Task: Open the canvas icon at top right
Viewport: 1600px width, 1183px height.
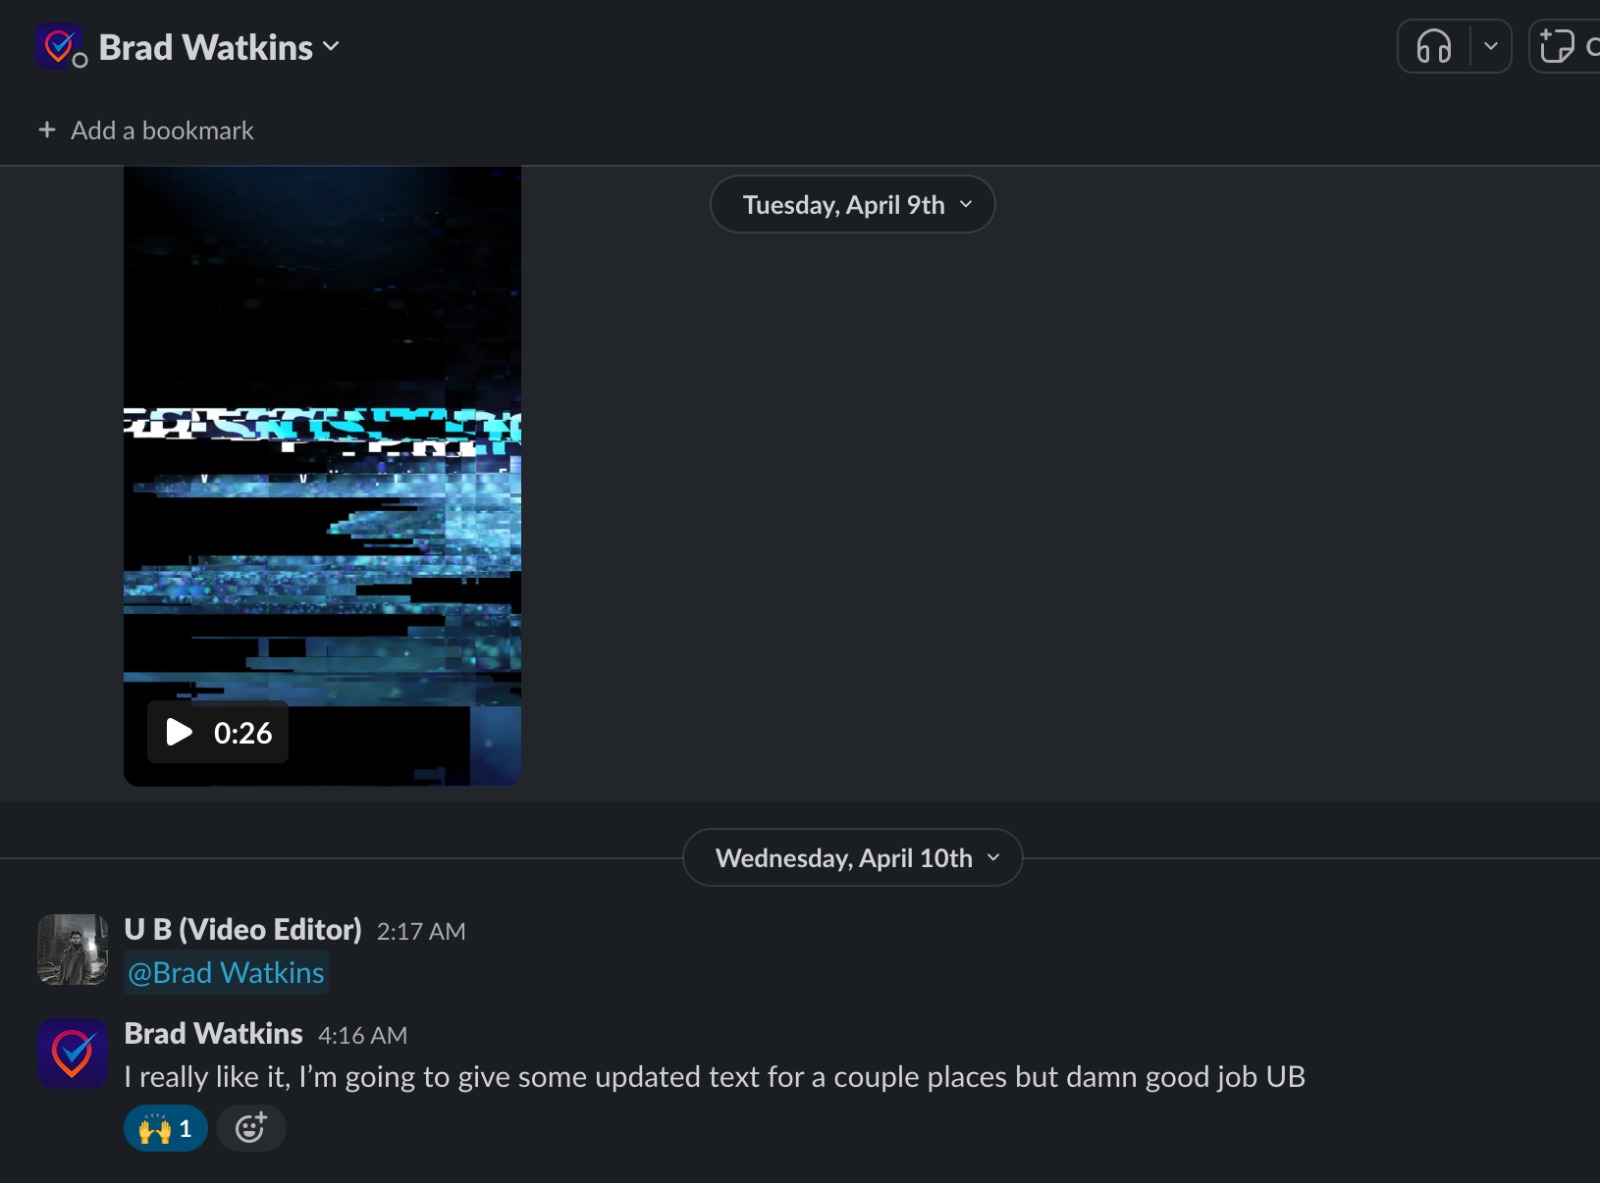Action: tap(1558, 46)
